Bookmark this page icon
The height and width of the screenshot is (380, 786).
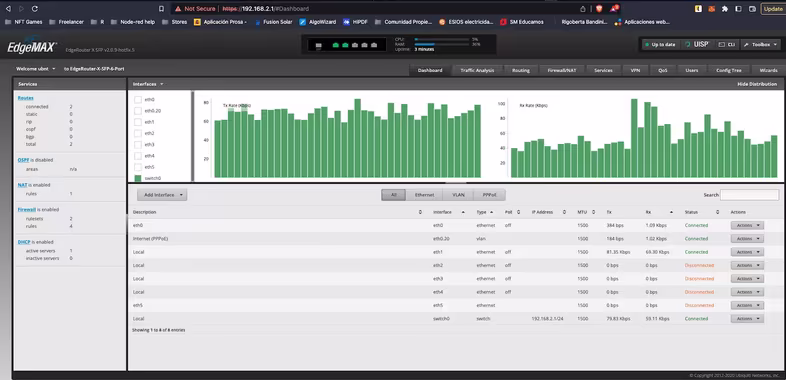161,9
